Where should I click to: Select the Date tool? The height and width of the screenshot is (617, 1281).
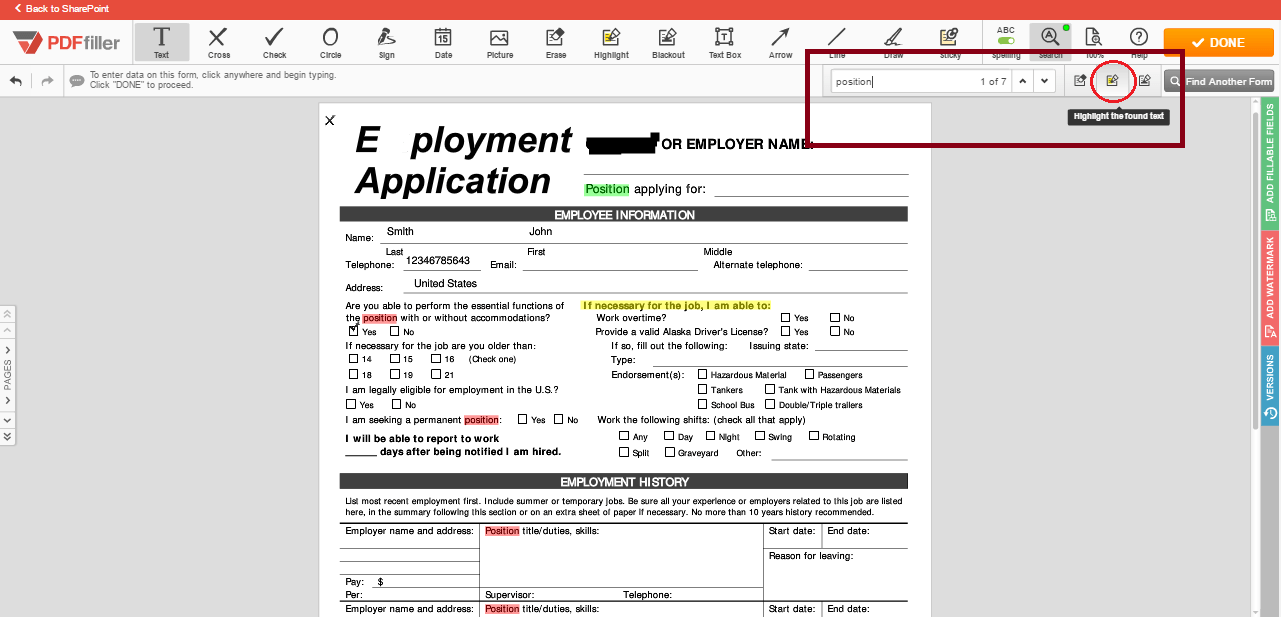pos(443,42)
